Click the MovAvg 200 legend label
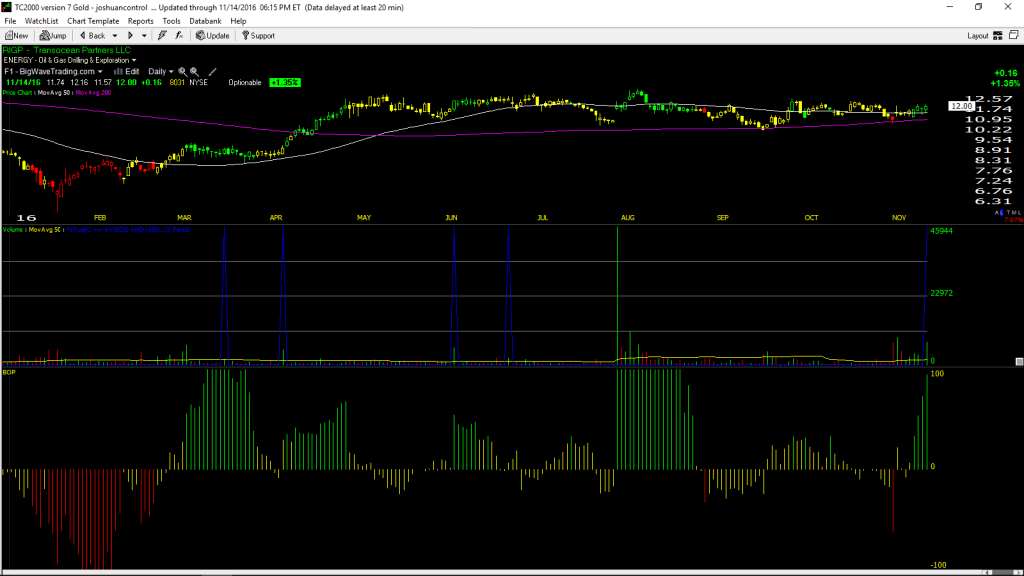The image size is (1024, 576). point(93,93)
